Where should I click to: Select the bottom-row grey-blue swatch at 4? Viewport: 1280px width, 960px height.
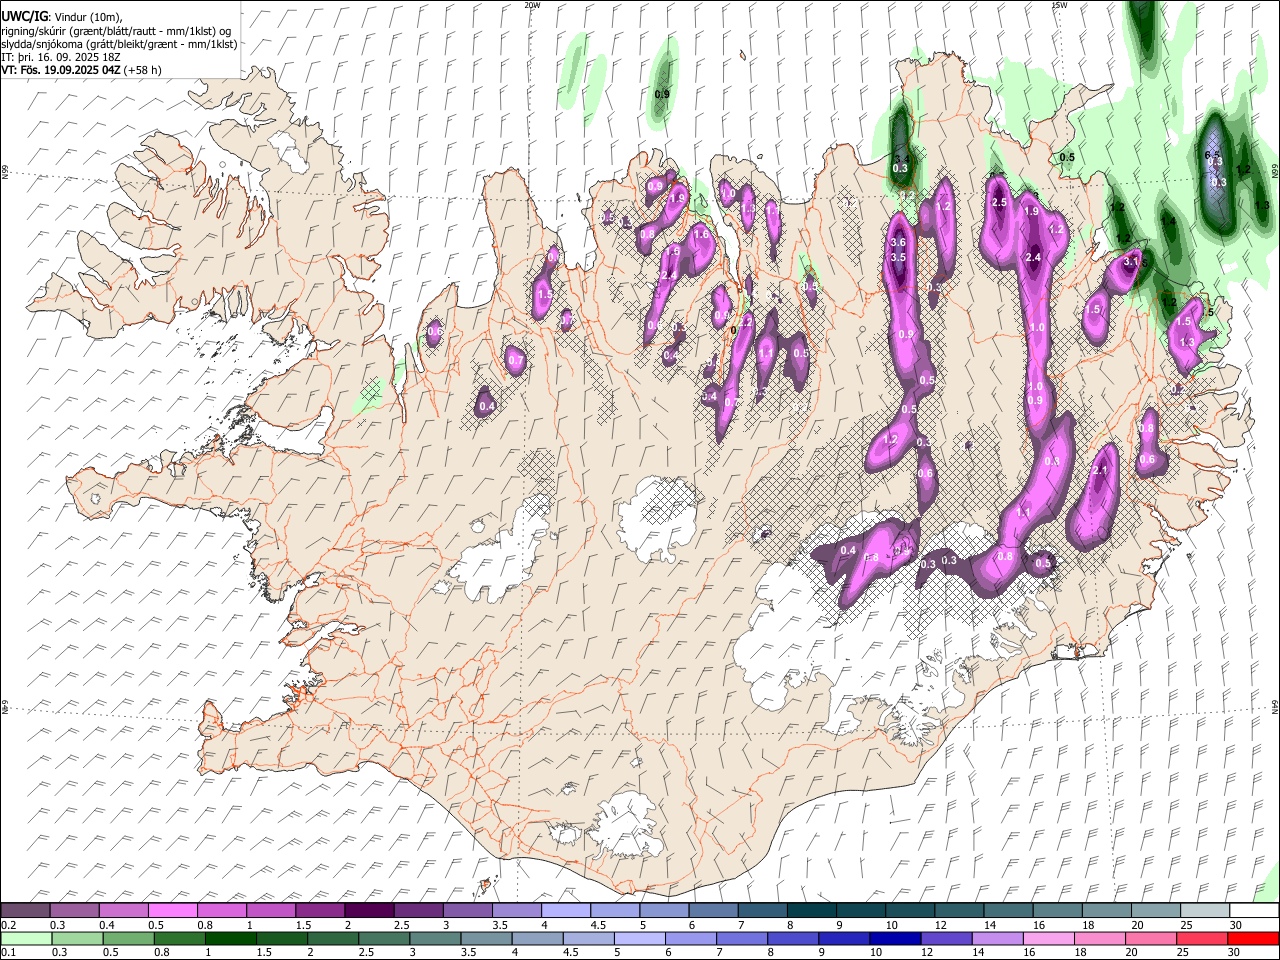click(537, 939)
